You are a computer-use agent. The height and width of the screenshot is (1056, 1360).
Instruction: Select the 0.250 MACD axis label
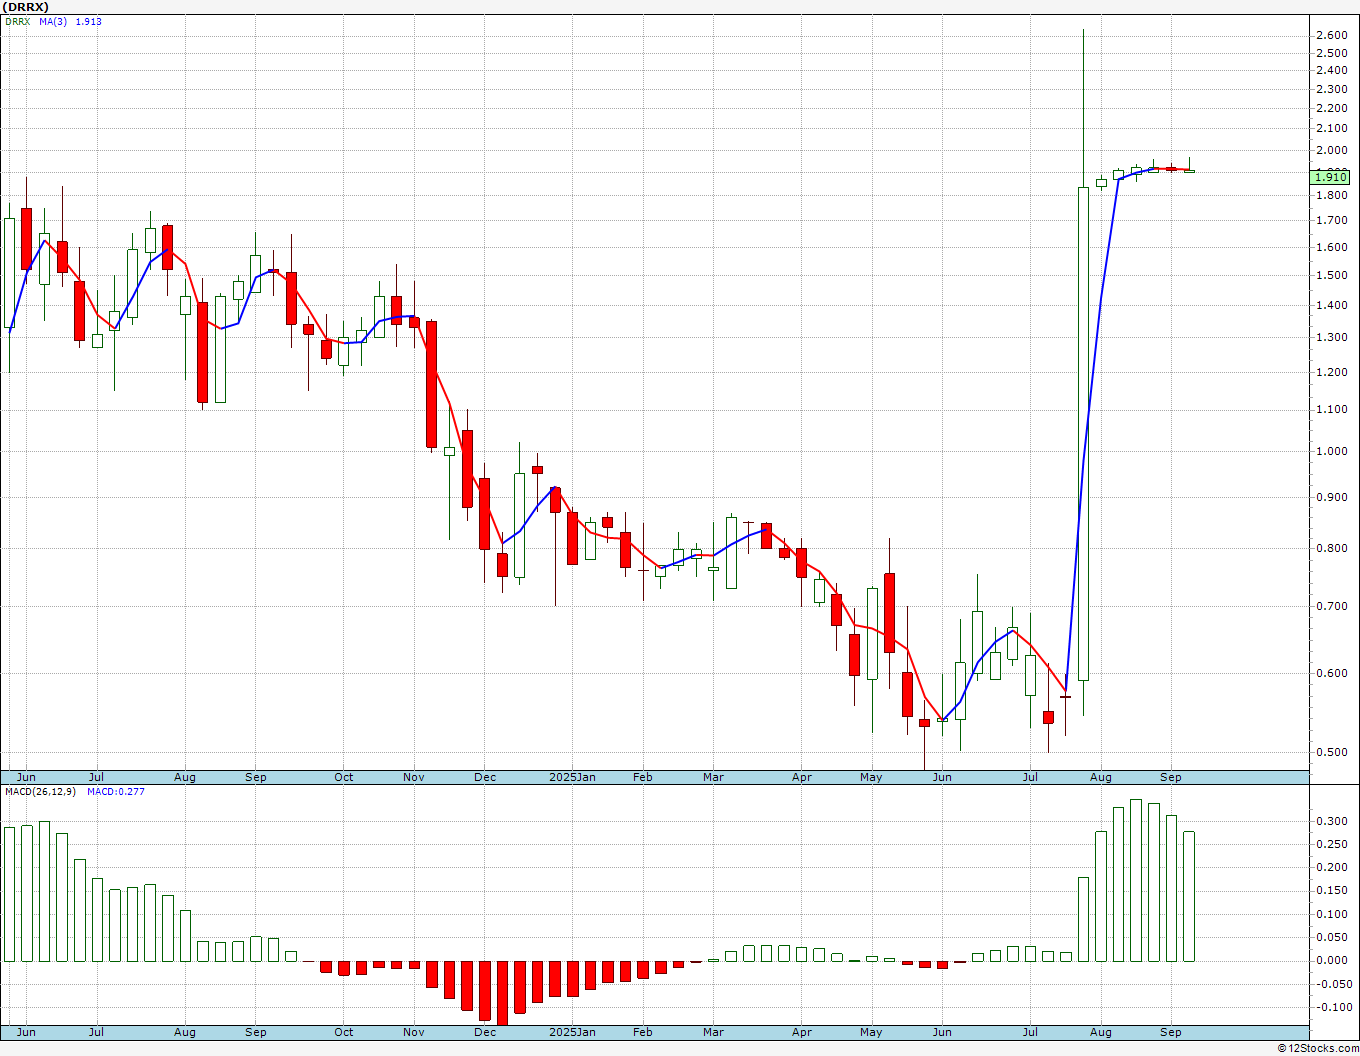click(1331, 844)
